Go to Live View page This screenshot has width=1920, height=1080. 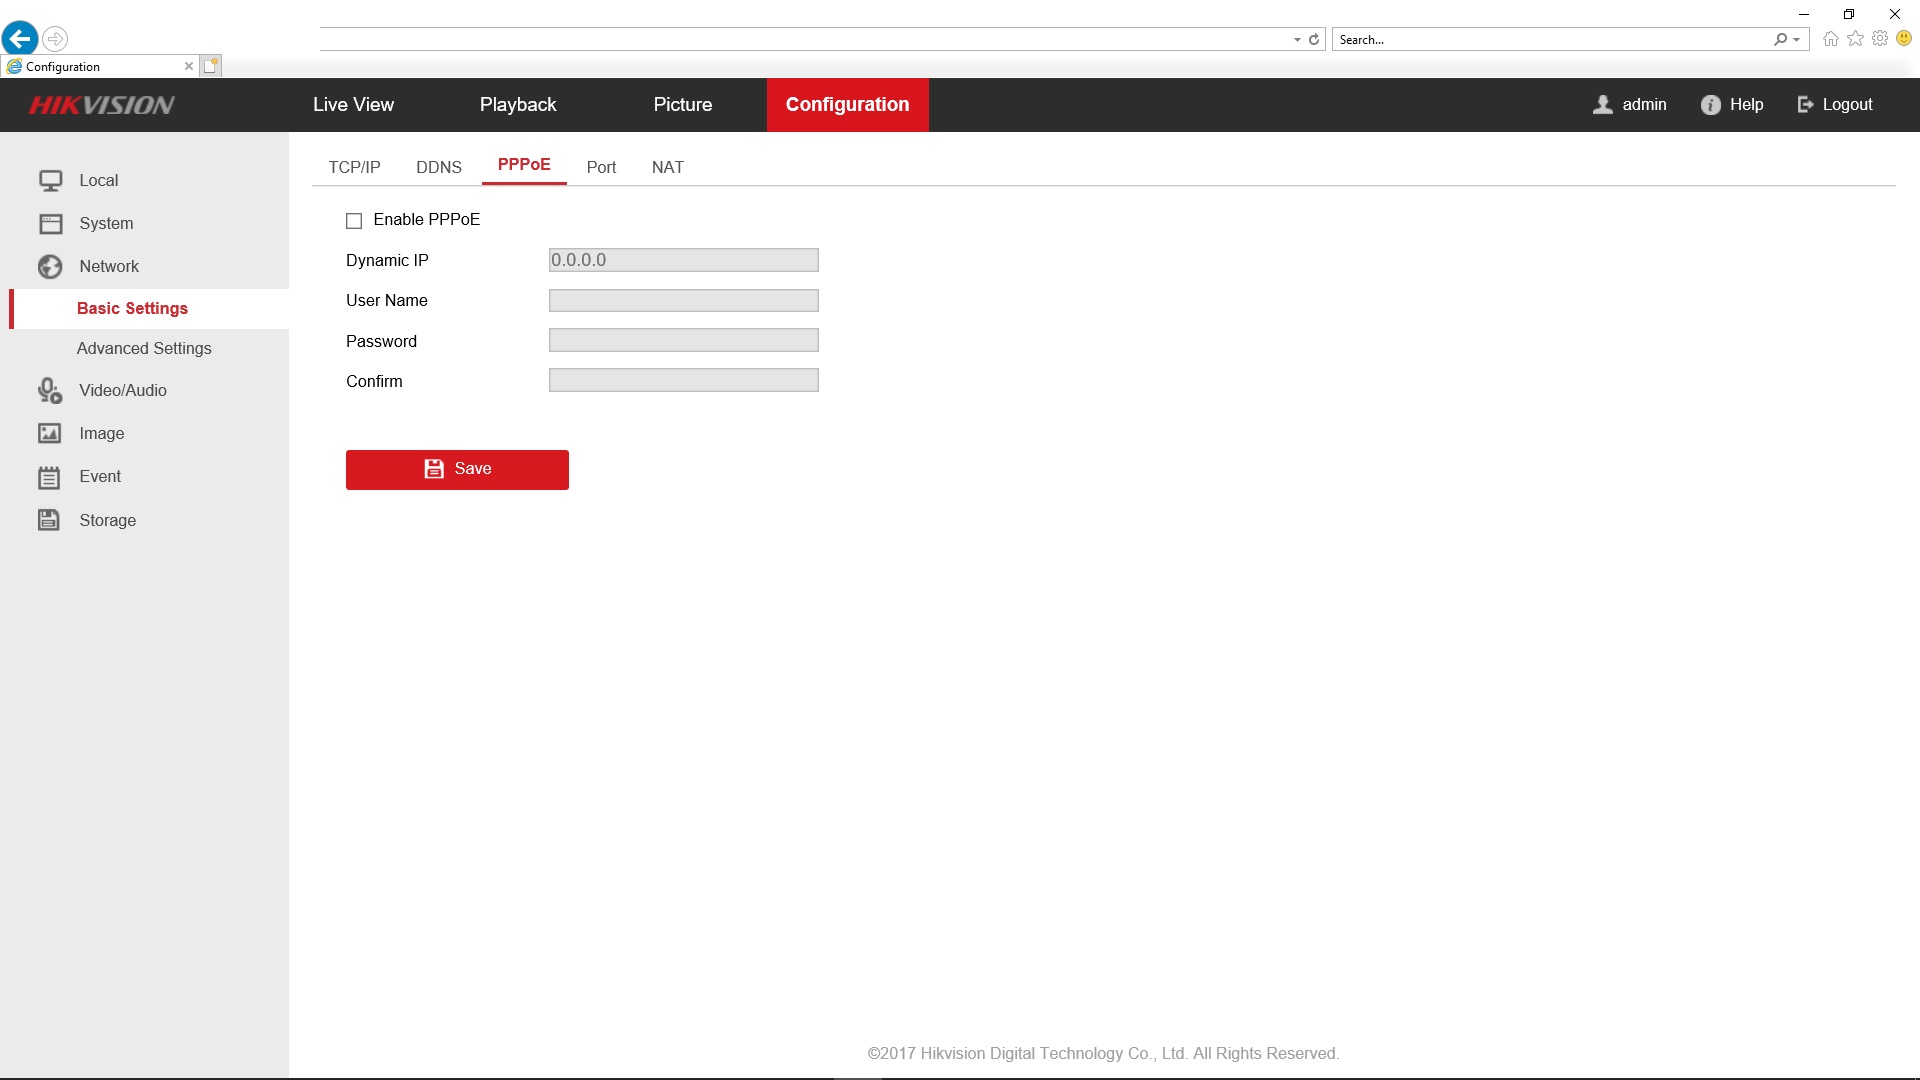click(353, 105)
